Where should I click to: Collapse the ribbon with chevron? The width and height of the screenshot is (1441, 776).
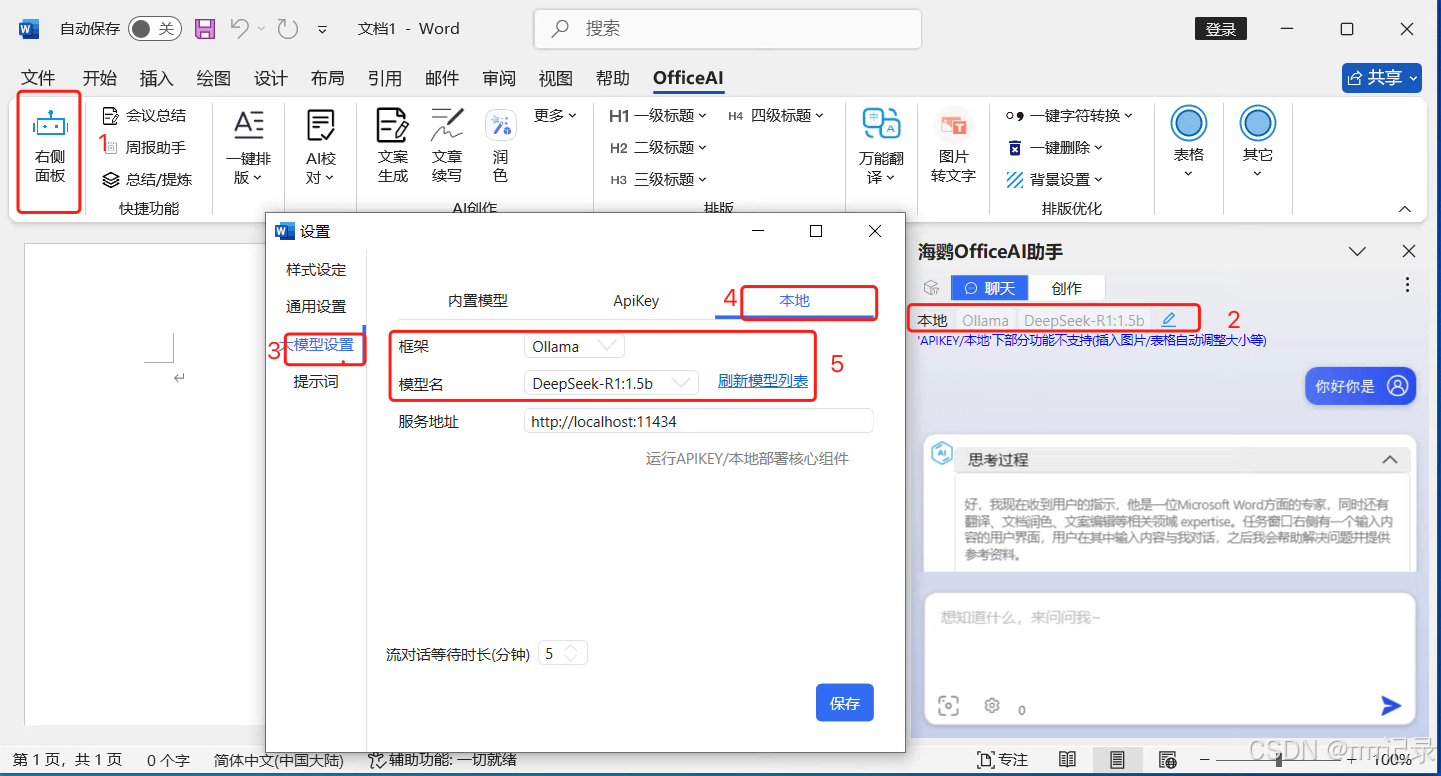pos(1405,209)
